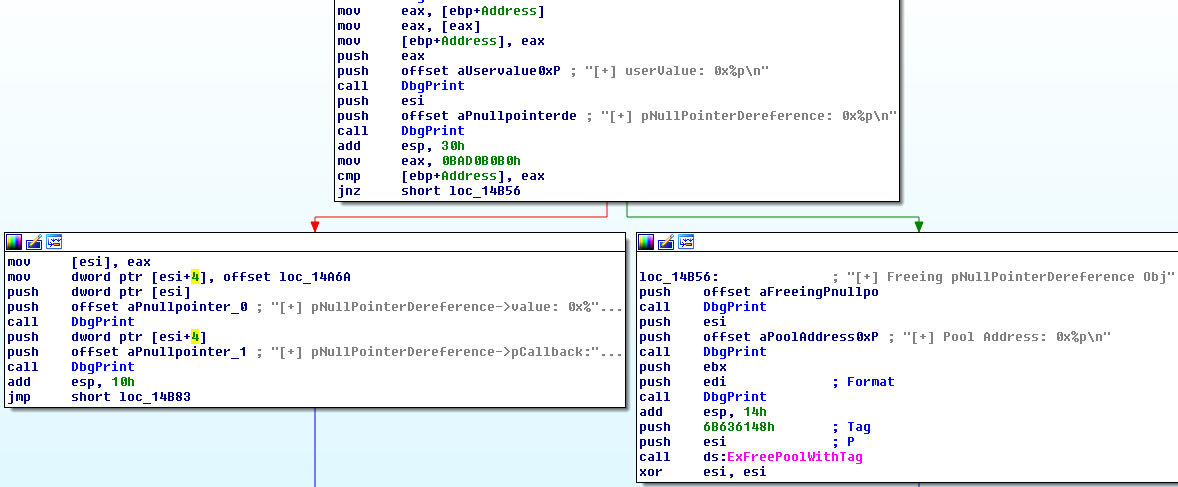
Task: Click the loc_14B56: label in right block
Action: 679,277
